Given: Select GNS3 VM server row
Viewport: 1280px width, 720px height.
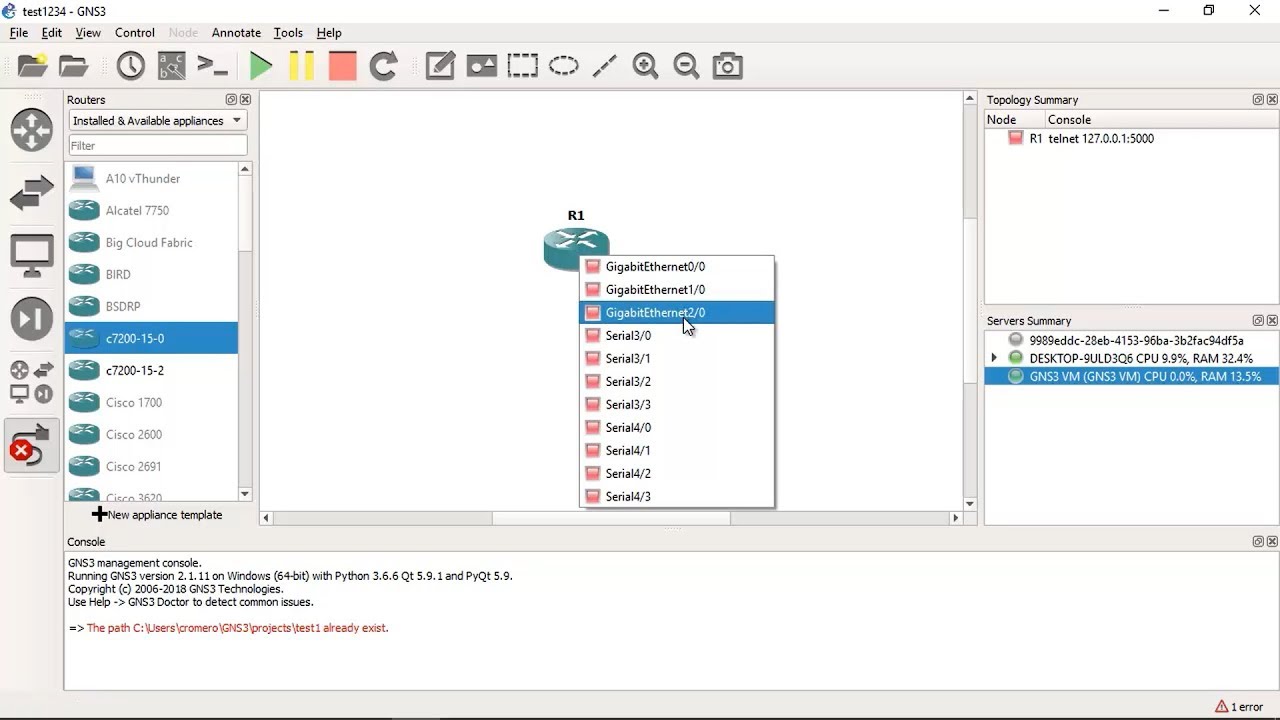Looking at the screenshot, I should tap(1131, 377).
